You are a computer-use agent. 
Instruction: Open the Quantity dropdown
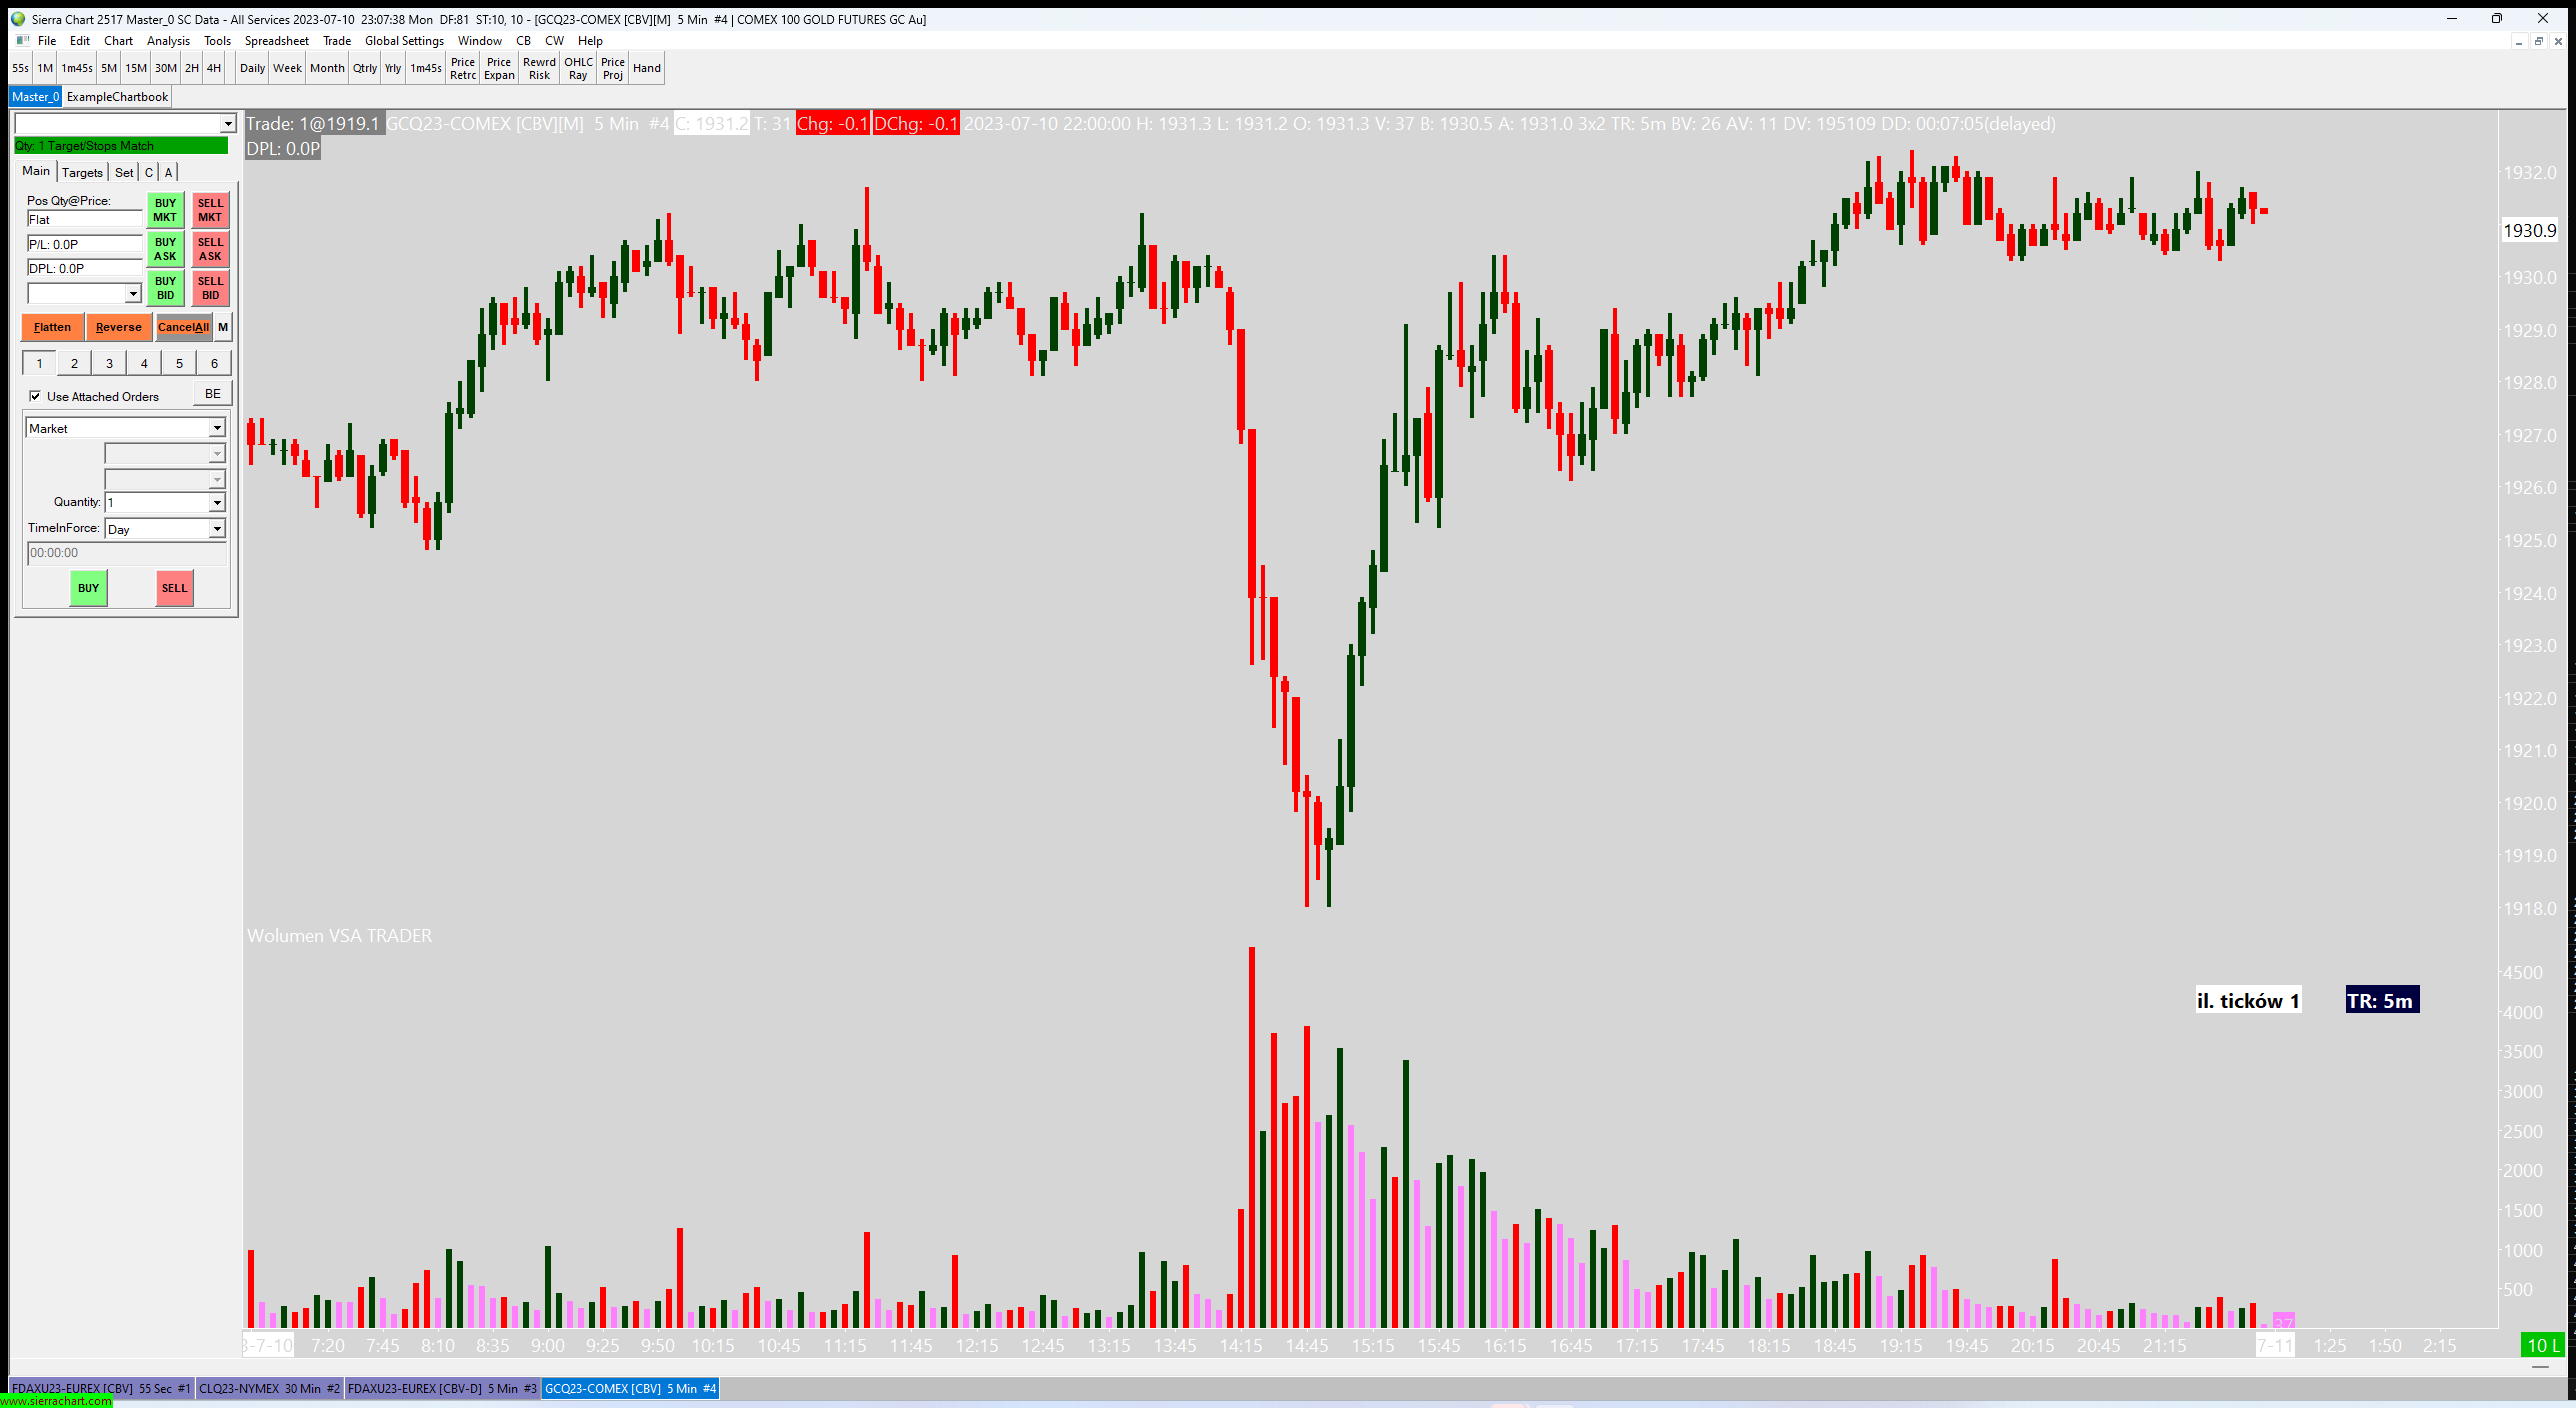217,503
